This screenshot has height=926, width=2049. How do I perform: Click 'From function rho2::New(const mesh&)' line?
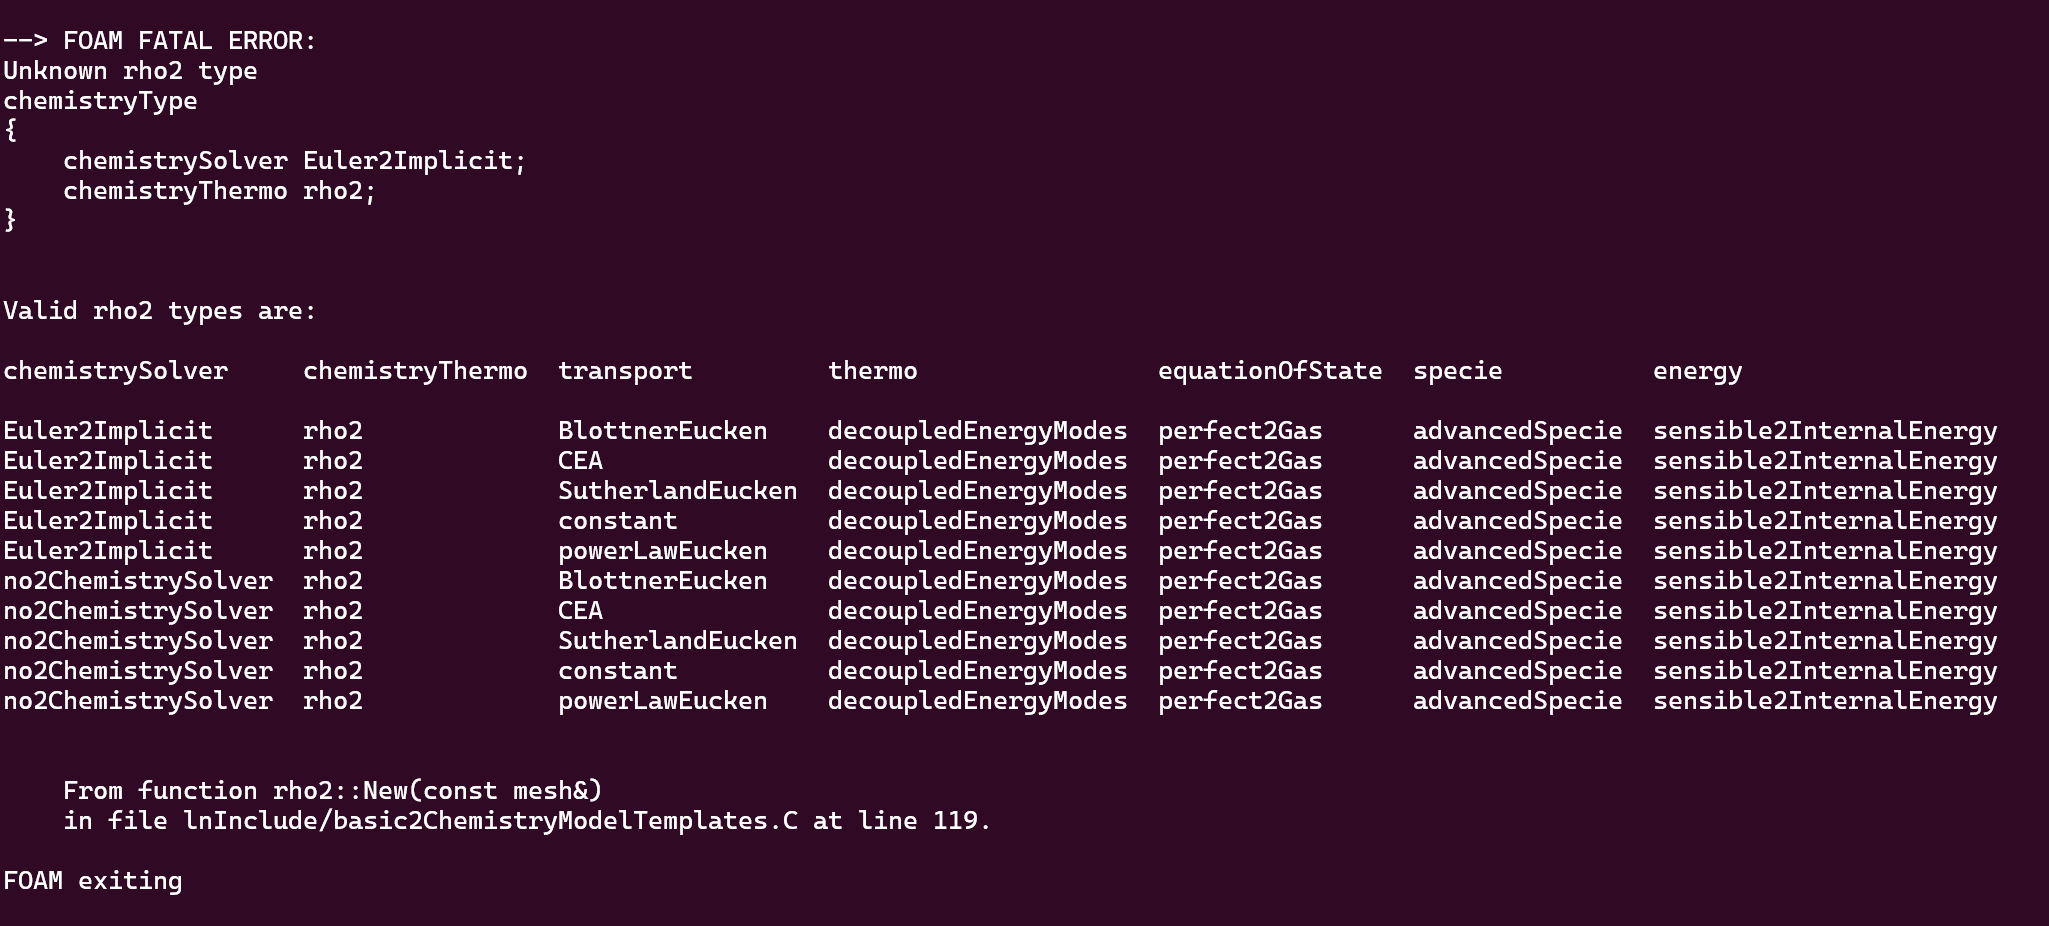point(333,791)
